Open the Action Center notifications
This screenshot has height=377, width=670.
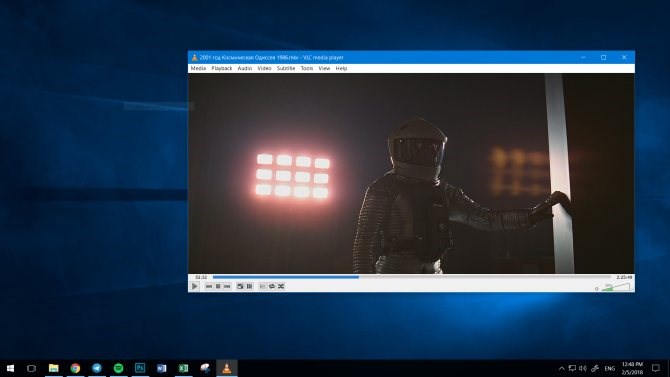tap(656, 368)
